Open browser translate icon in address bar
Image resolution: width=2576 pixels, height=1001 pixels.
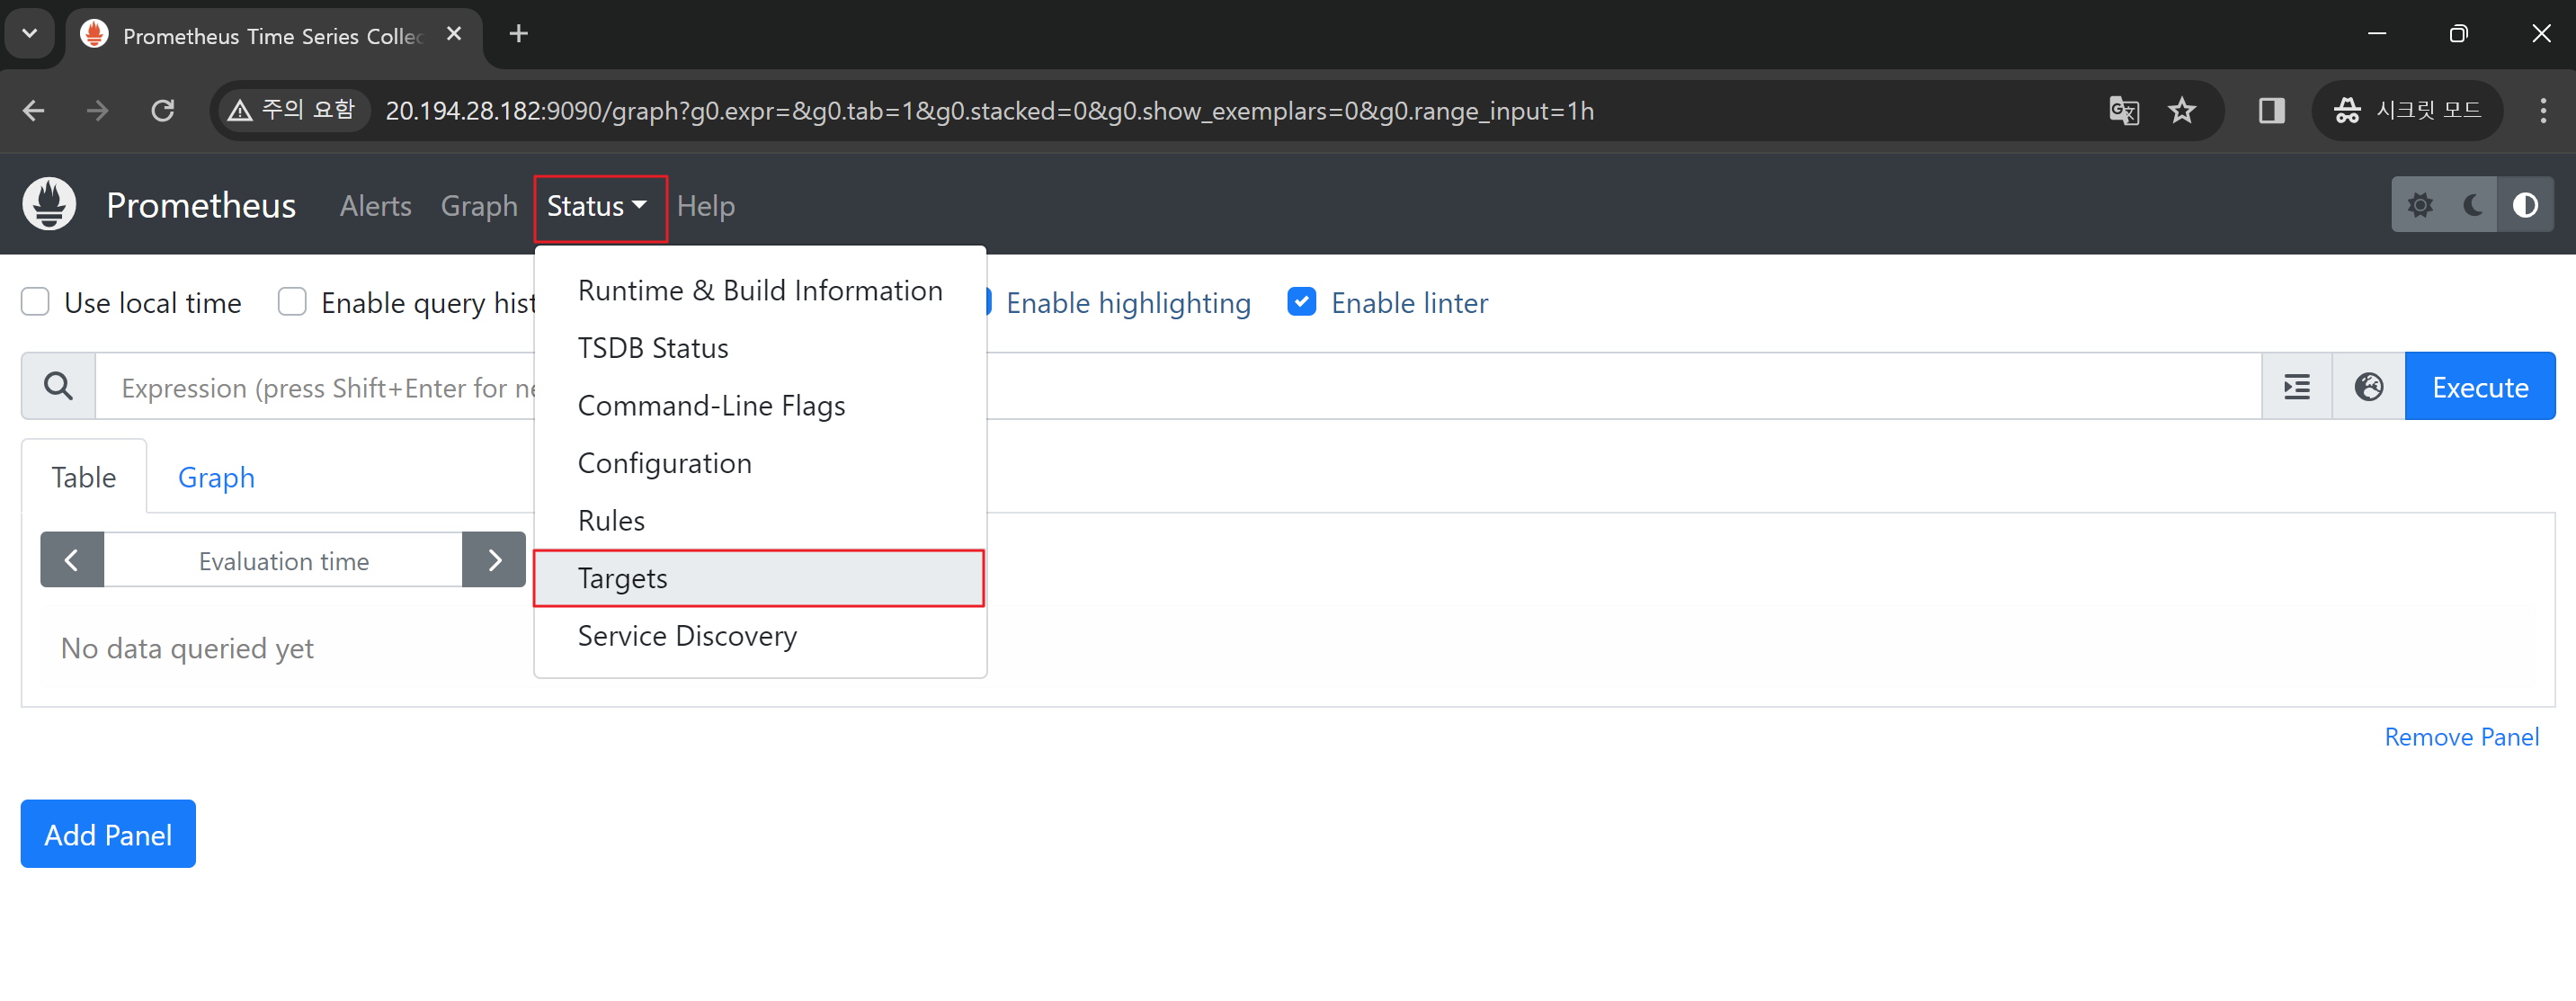click(2123, 110)
